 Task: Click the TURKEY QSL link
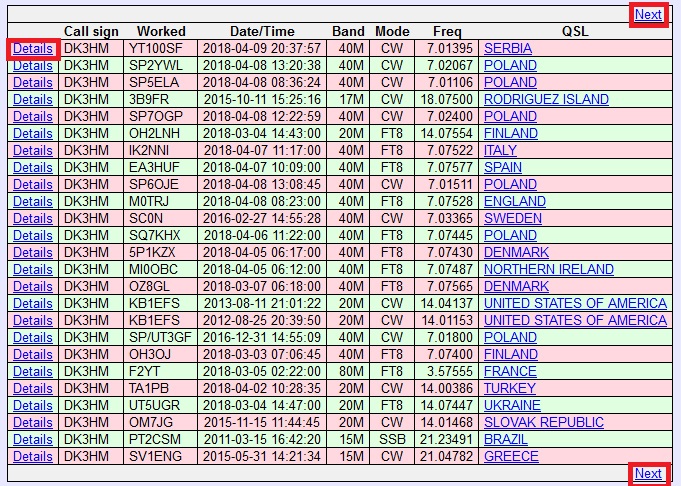(x=510, y=388)
